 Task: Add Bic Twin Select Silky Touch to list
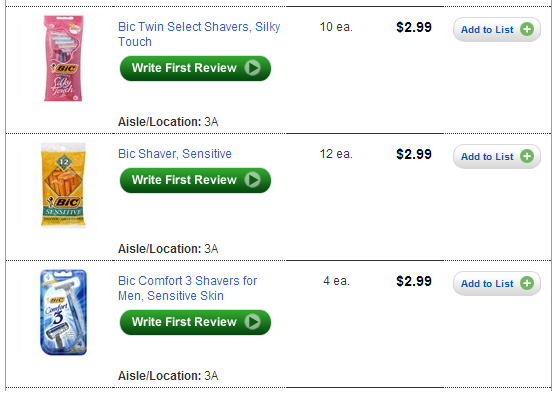coord(497,29)
